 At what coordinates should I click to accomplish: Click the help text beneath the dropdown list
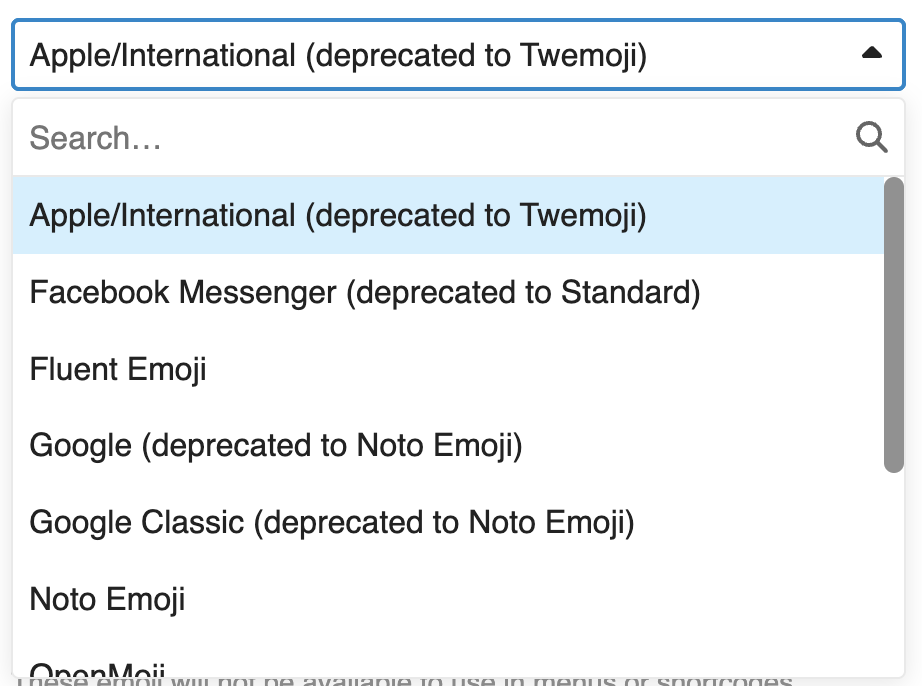[x=400, y=682]
